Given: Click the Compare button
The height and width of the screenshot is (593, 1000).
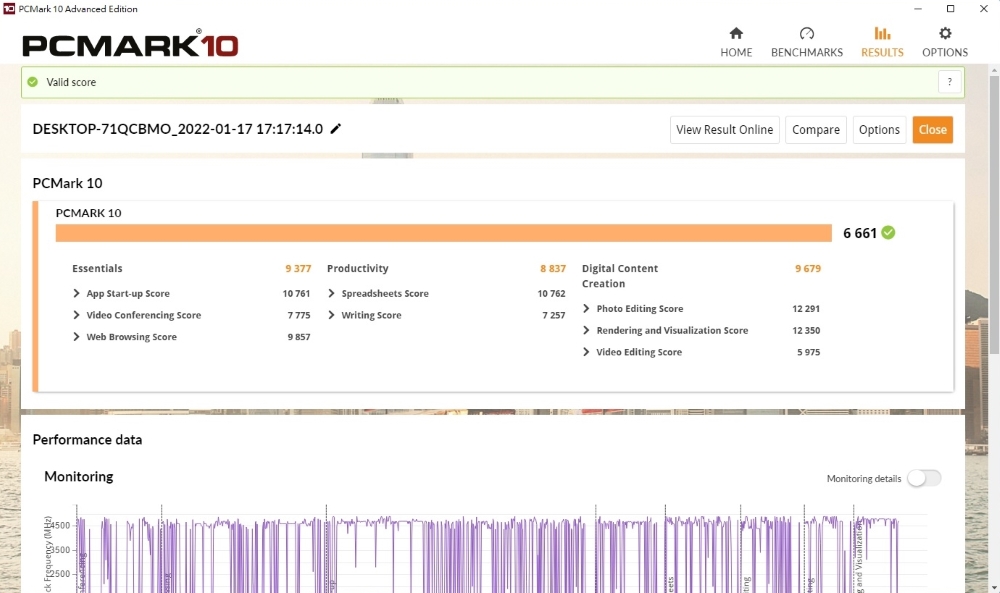Looking at the screenshot, I should tap(815, 130).
